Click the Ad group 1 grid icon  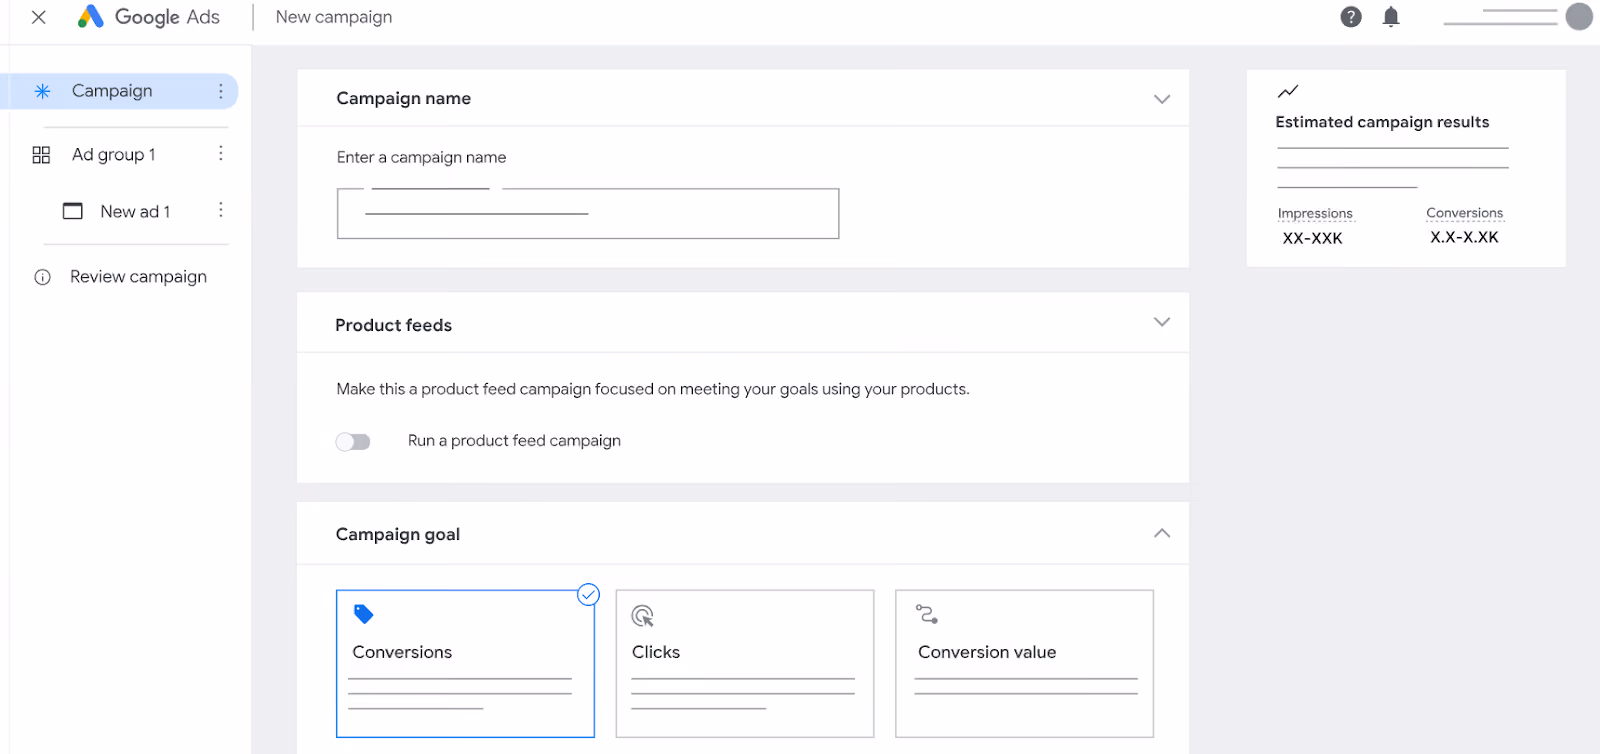(x=41, y=155)
